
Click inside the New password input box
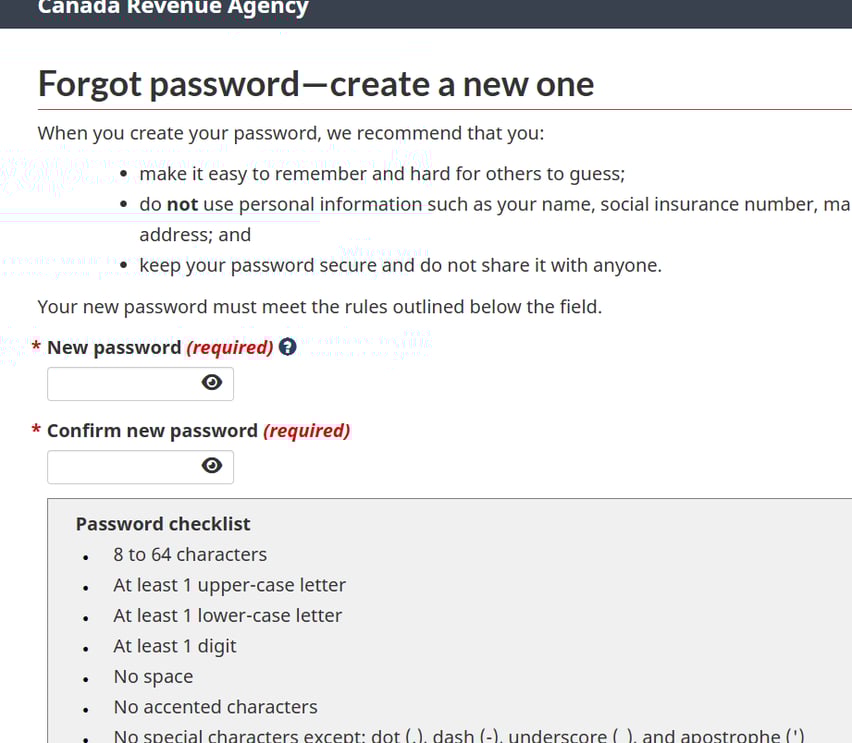pos(120,383)
